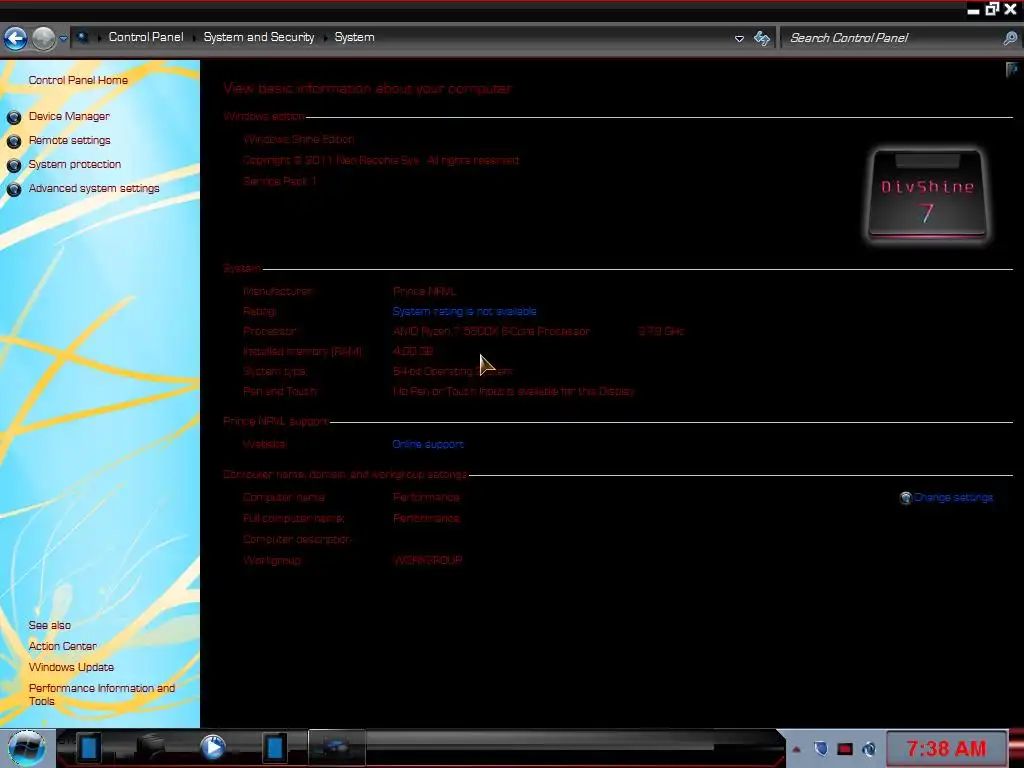Select the System breadcrumb segment
The width and height of the screenshot is (1024, 768).
(x=354, y=37)
